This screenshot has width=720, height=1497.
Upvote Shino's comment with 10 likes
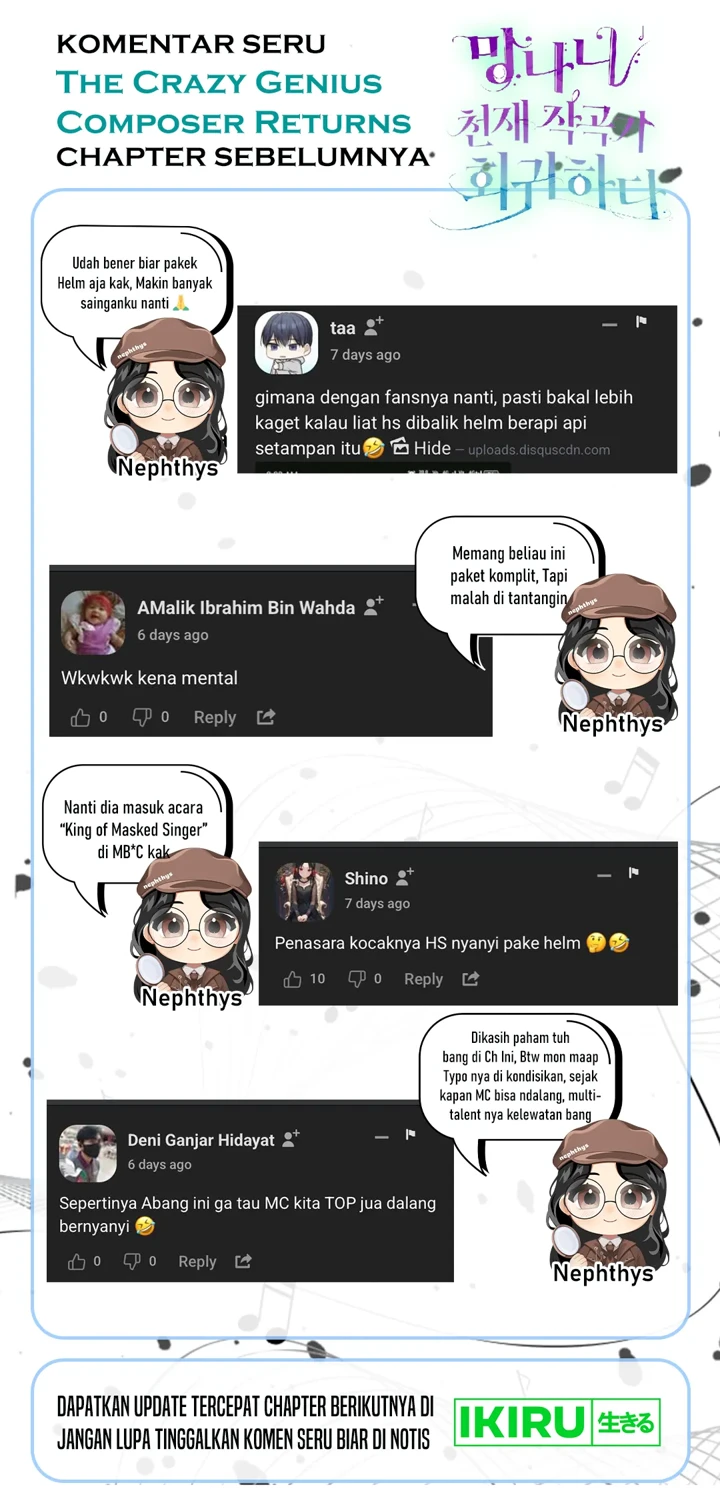pyautogui.click(x=292, y=979)
